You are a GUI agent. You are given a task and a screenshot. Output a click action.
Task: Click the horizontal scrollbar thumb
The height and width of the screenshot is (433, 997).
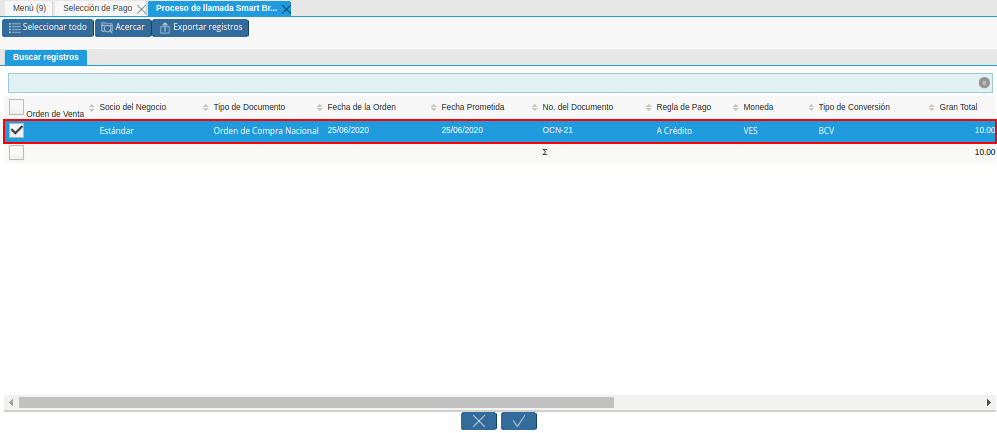pos(316,402)
